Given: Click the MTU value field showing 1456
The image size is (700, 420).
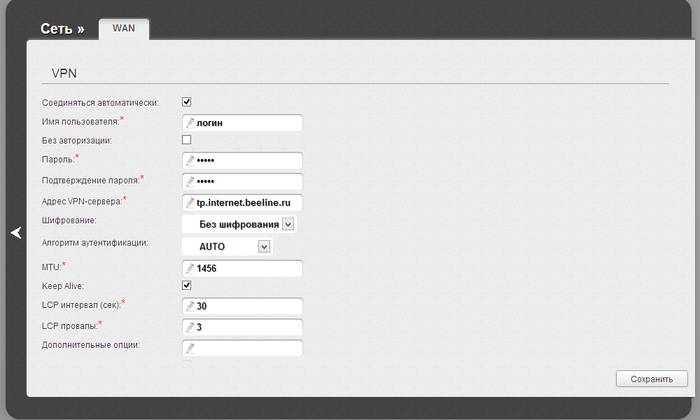Looking at the screenshot, I should (250, 268).
